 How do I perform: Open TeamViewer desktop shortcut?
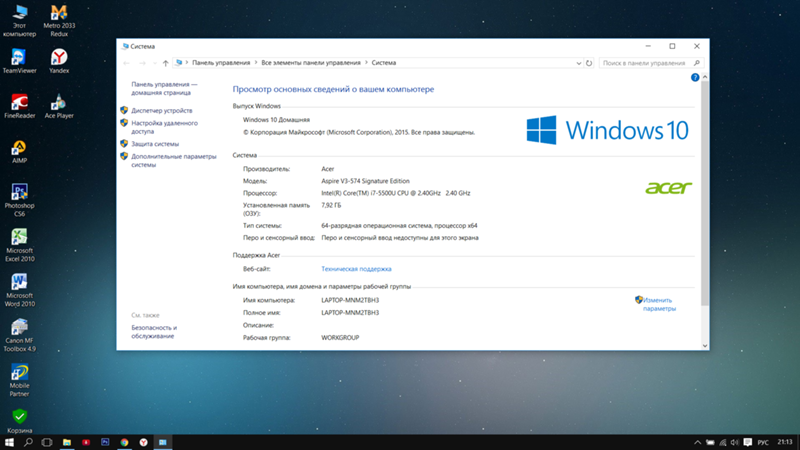19,61
